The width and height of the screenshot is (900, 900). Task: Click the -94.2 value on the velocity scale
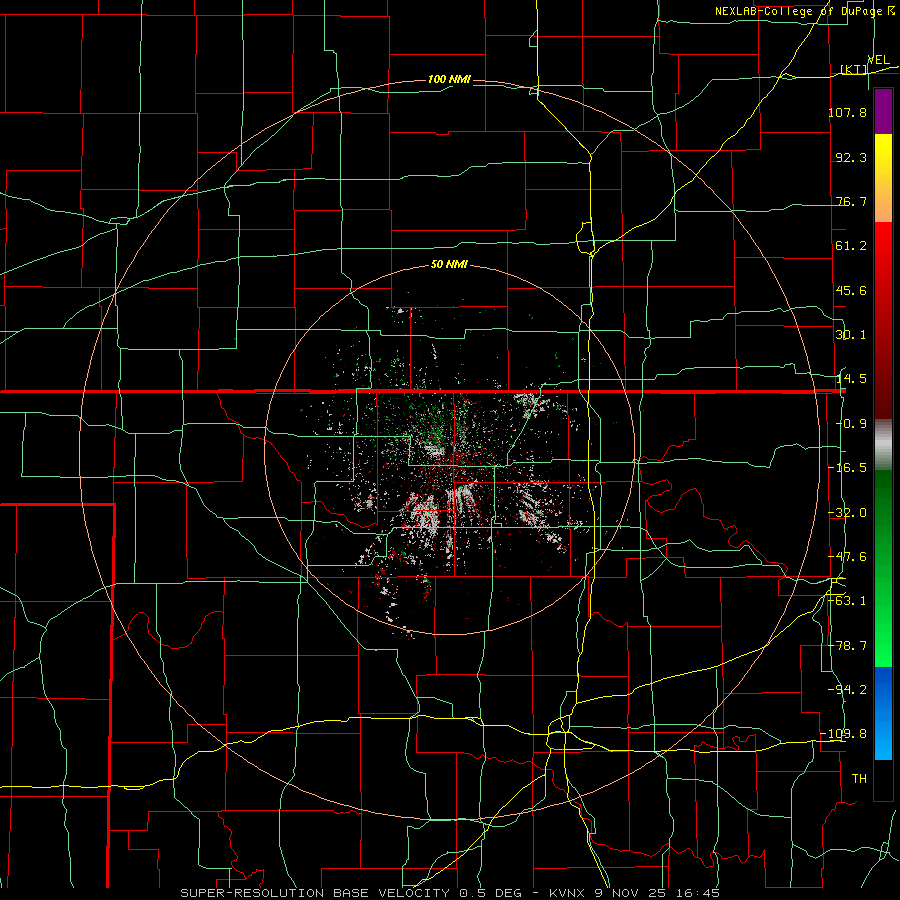848,690
